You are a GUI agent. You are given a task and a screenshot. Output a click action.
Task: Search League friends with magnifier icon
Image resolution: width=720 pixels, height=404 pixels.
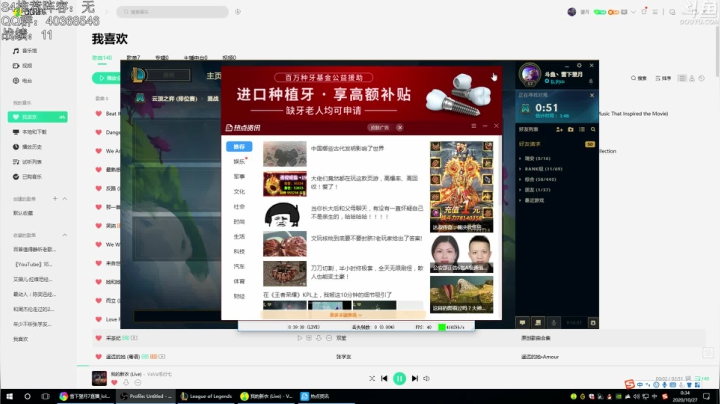[593, 130]
